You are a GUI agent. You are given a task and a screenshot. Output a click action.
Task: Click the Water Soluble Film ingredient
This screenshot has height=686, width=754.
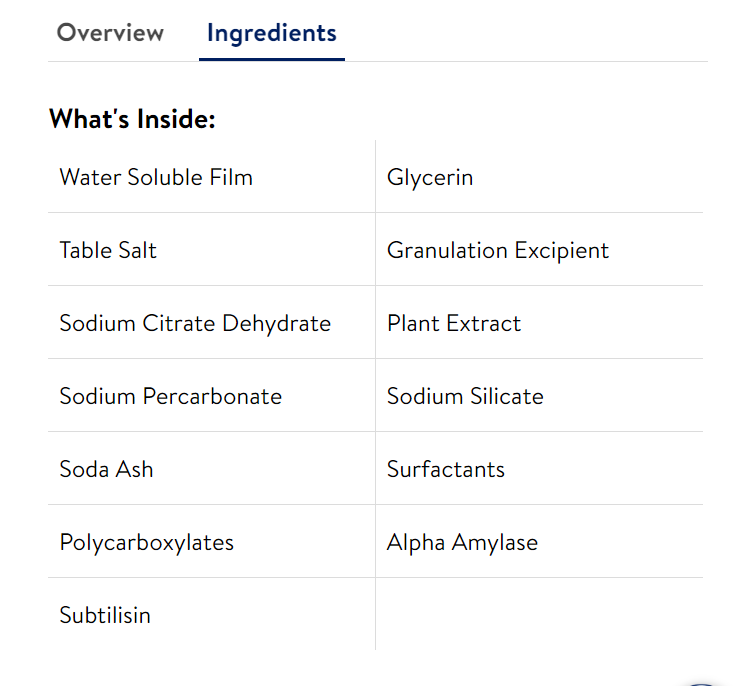156,177
